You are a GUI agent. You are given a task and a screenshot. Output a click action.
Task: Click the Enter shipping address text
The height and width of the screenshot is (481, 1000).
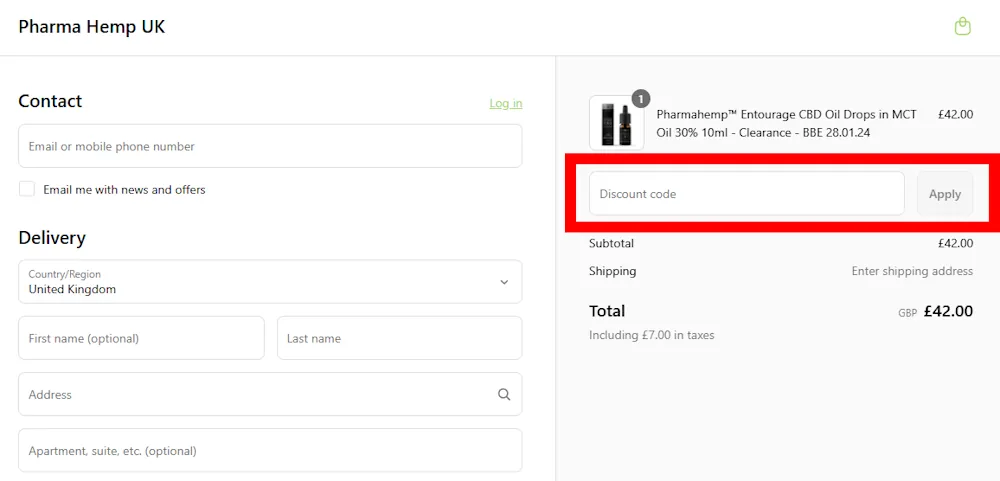(x=912, y=271)
